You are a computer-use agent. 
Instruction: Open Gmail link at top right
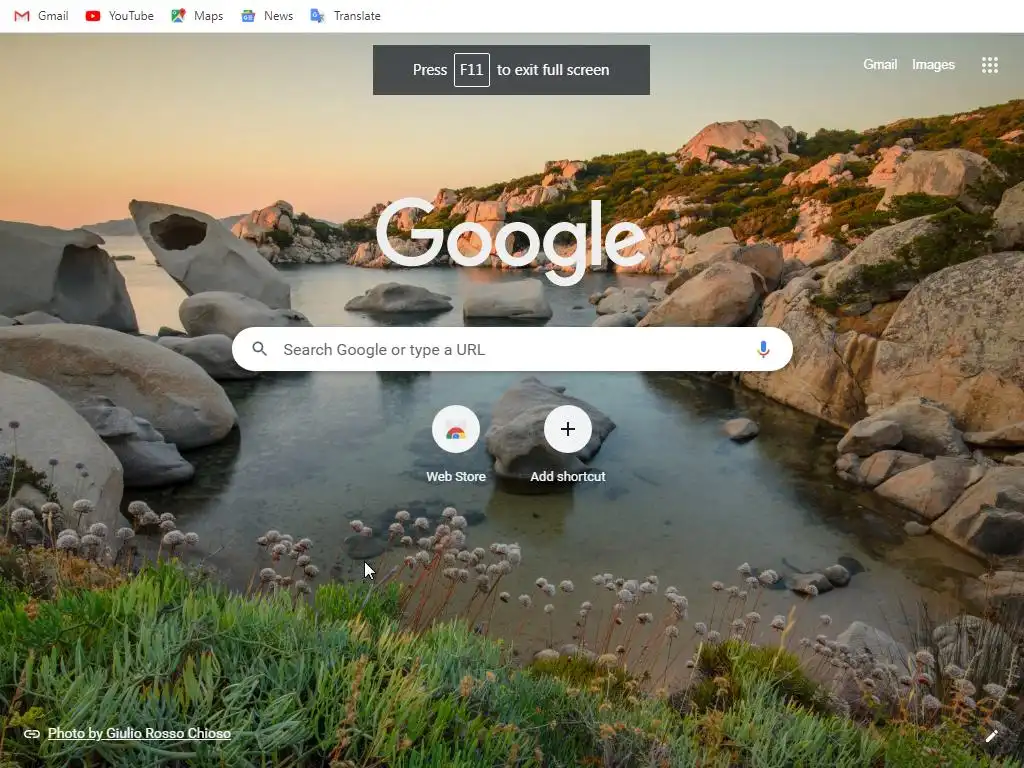tap(880, 65)
